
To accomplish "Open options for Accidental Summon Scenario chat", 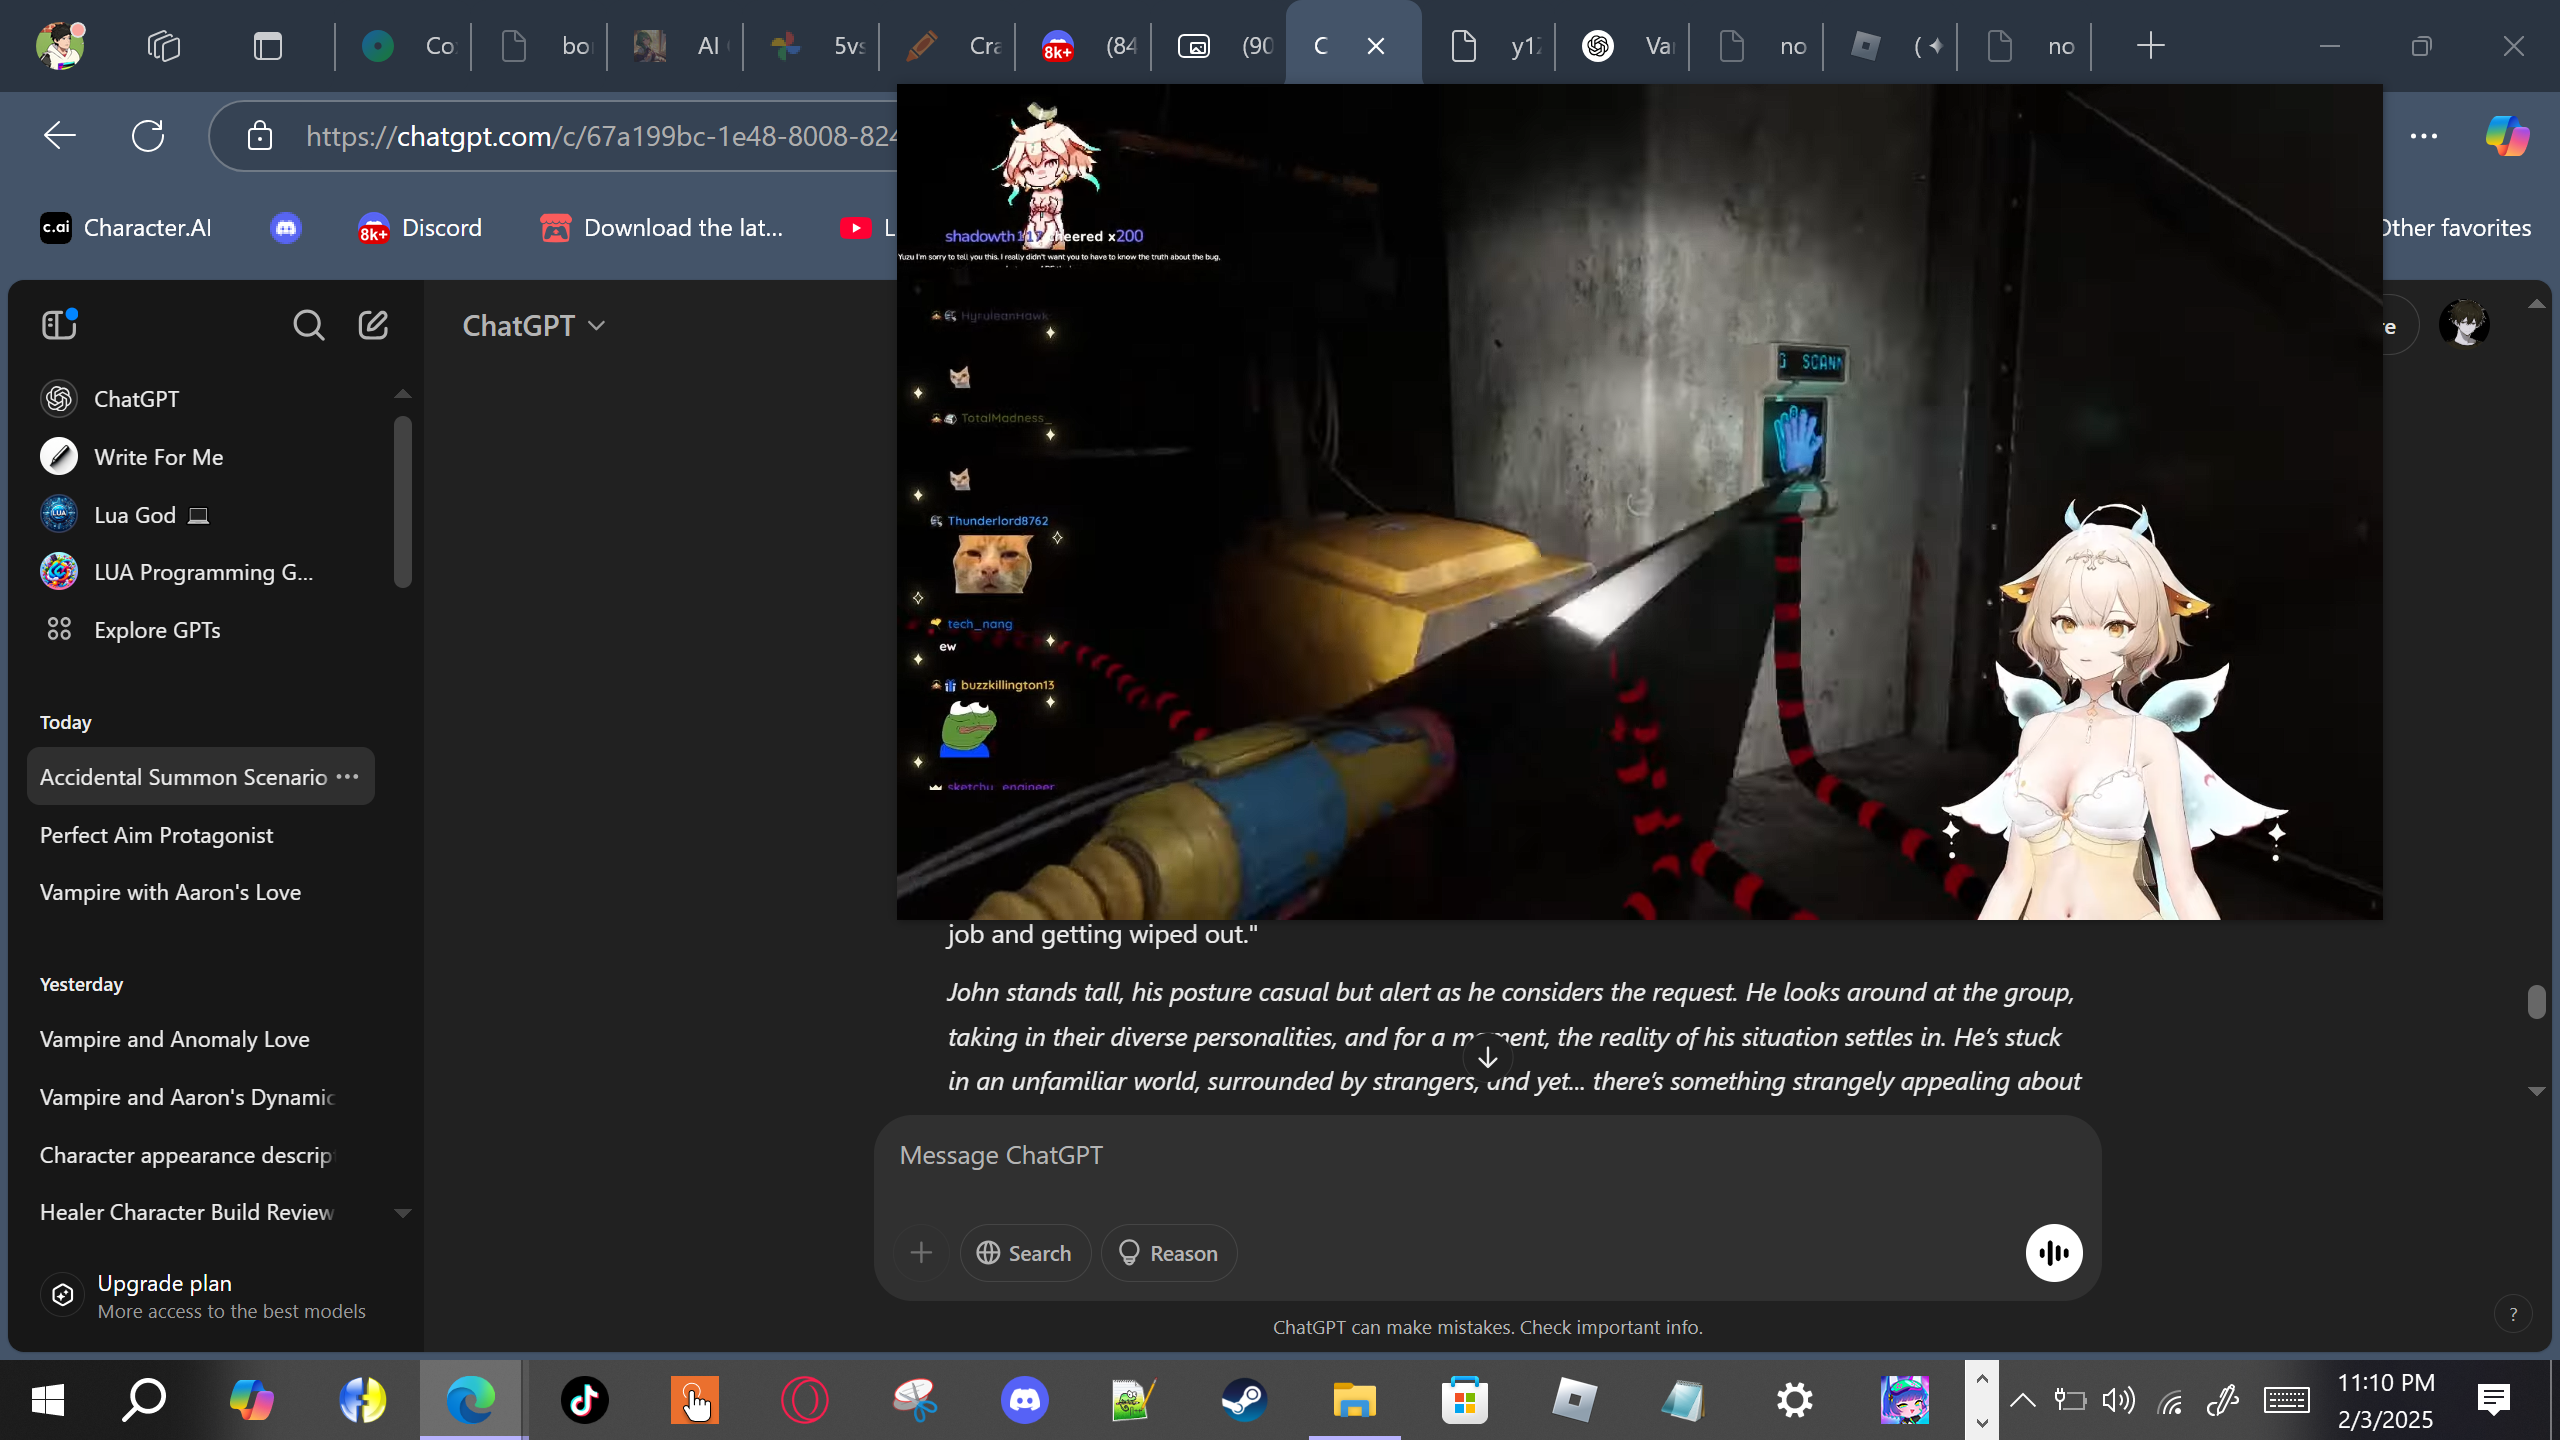I will pyautogui.click(x=348, y=777).
